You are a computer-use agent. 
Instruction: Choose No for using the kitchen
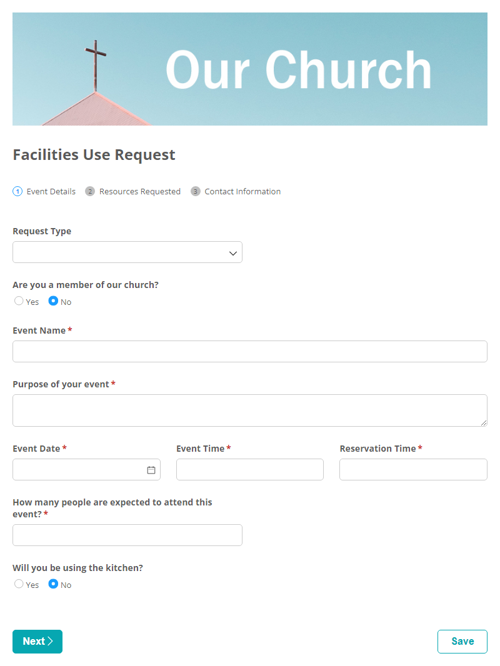(53, 584)
